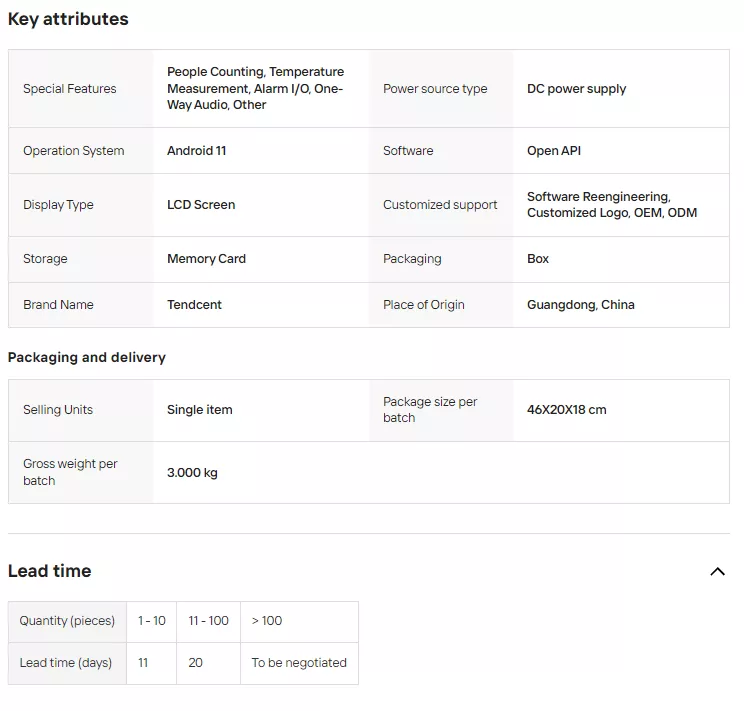
Task: Click the Customized support label
Action: click(440, 205)
